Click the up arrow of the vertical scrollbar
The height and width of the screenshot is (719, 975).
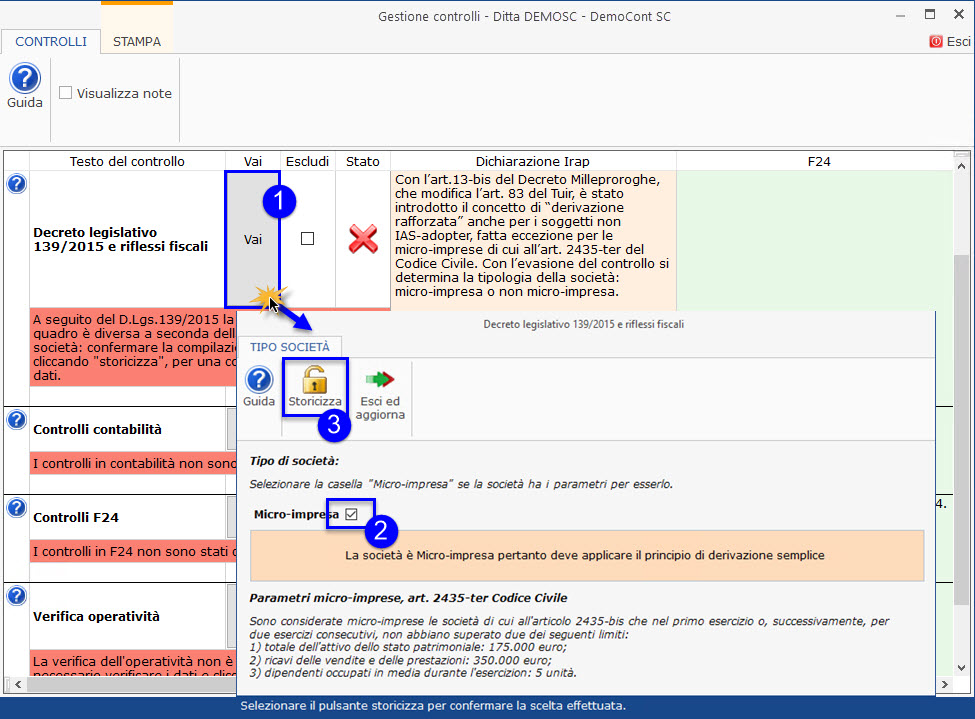961,166
